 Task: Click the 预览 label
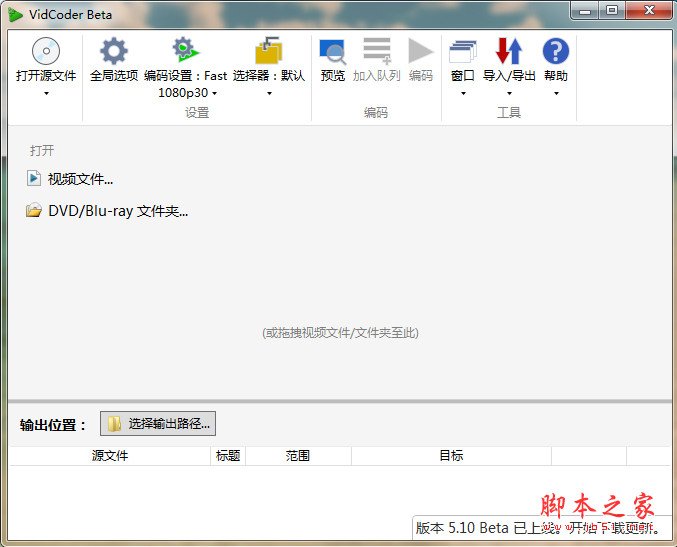(x=333, y=76)
